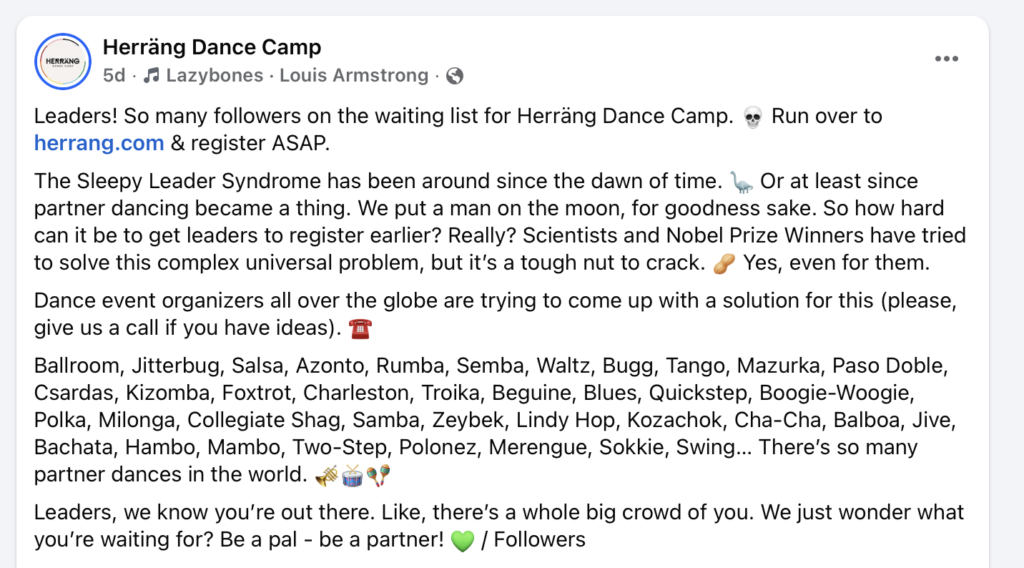Viewport: 1024px width, 568px height.
Task: Follow the herrang.com link
Action: coord(99,142)
